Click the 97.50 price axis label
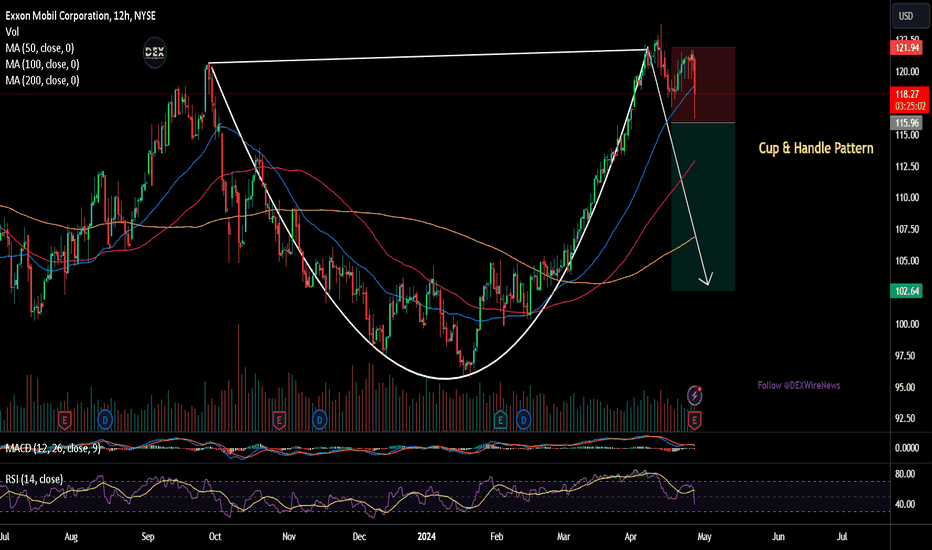This screenshot has width=932, height=550. pyautogui.click(x=907, y=356)
